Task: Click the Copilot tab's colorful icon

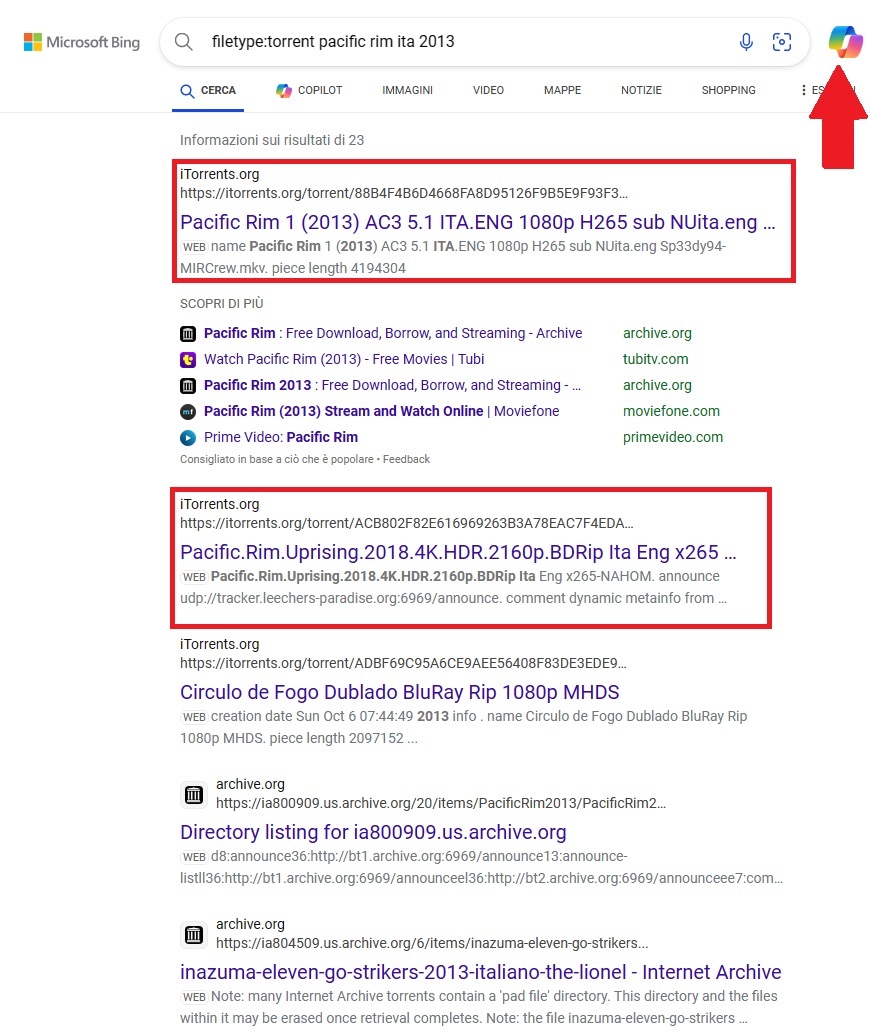Action: (284, 91)
